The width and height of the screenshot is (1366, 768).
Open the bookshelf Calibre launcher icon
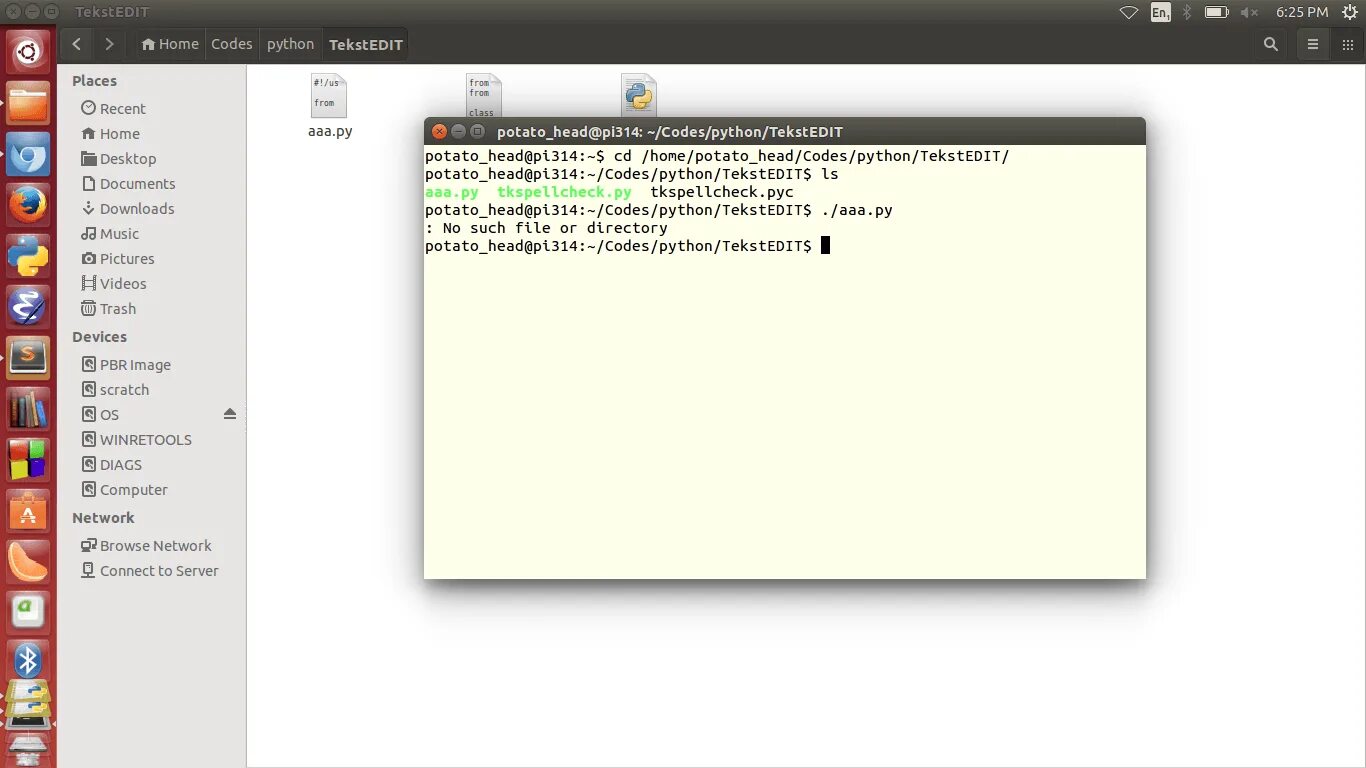click(28, 409)
